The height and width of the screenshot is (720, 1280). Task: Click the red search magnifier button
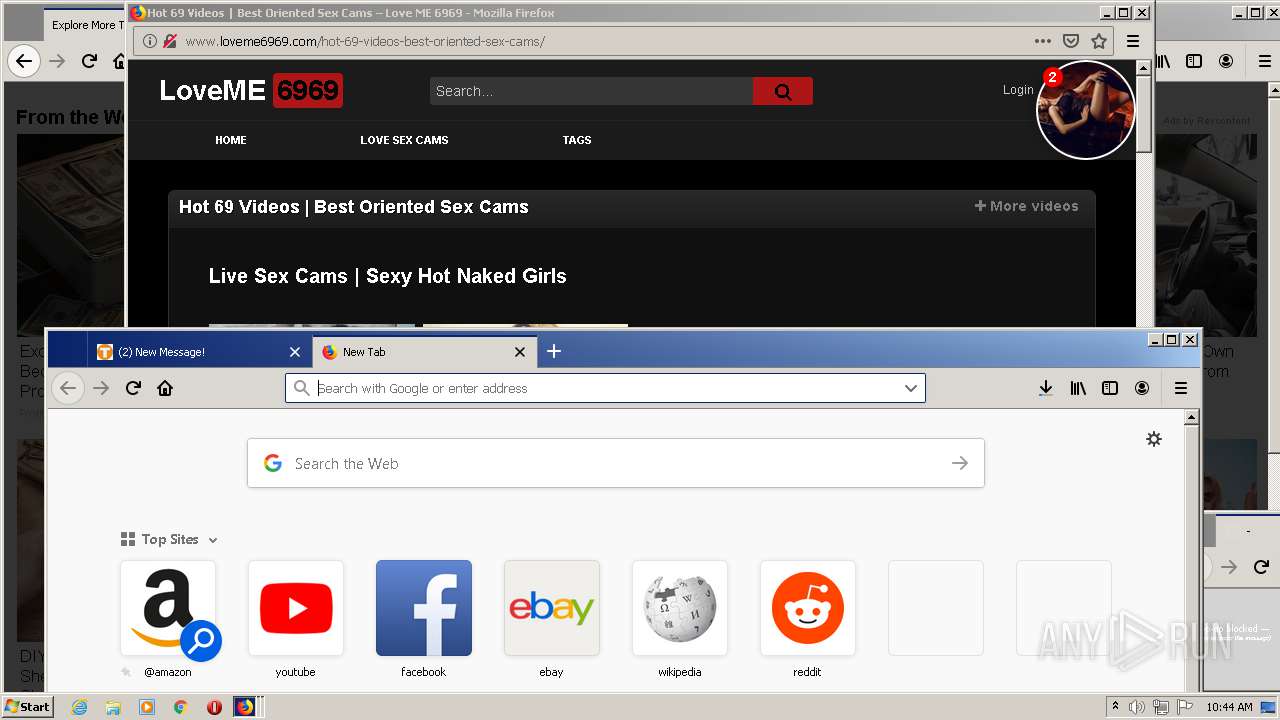point(783,91)
